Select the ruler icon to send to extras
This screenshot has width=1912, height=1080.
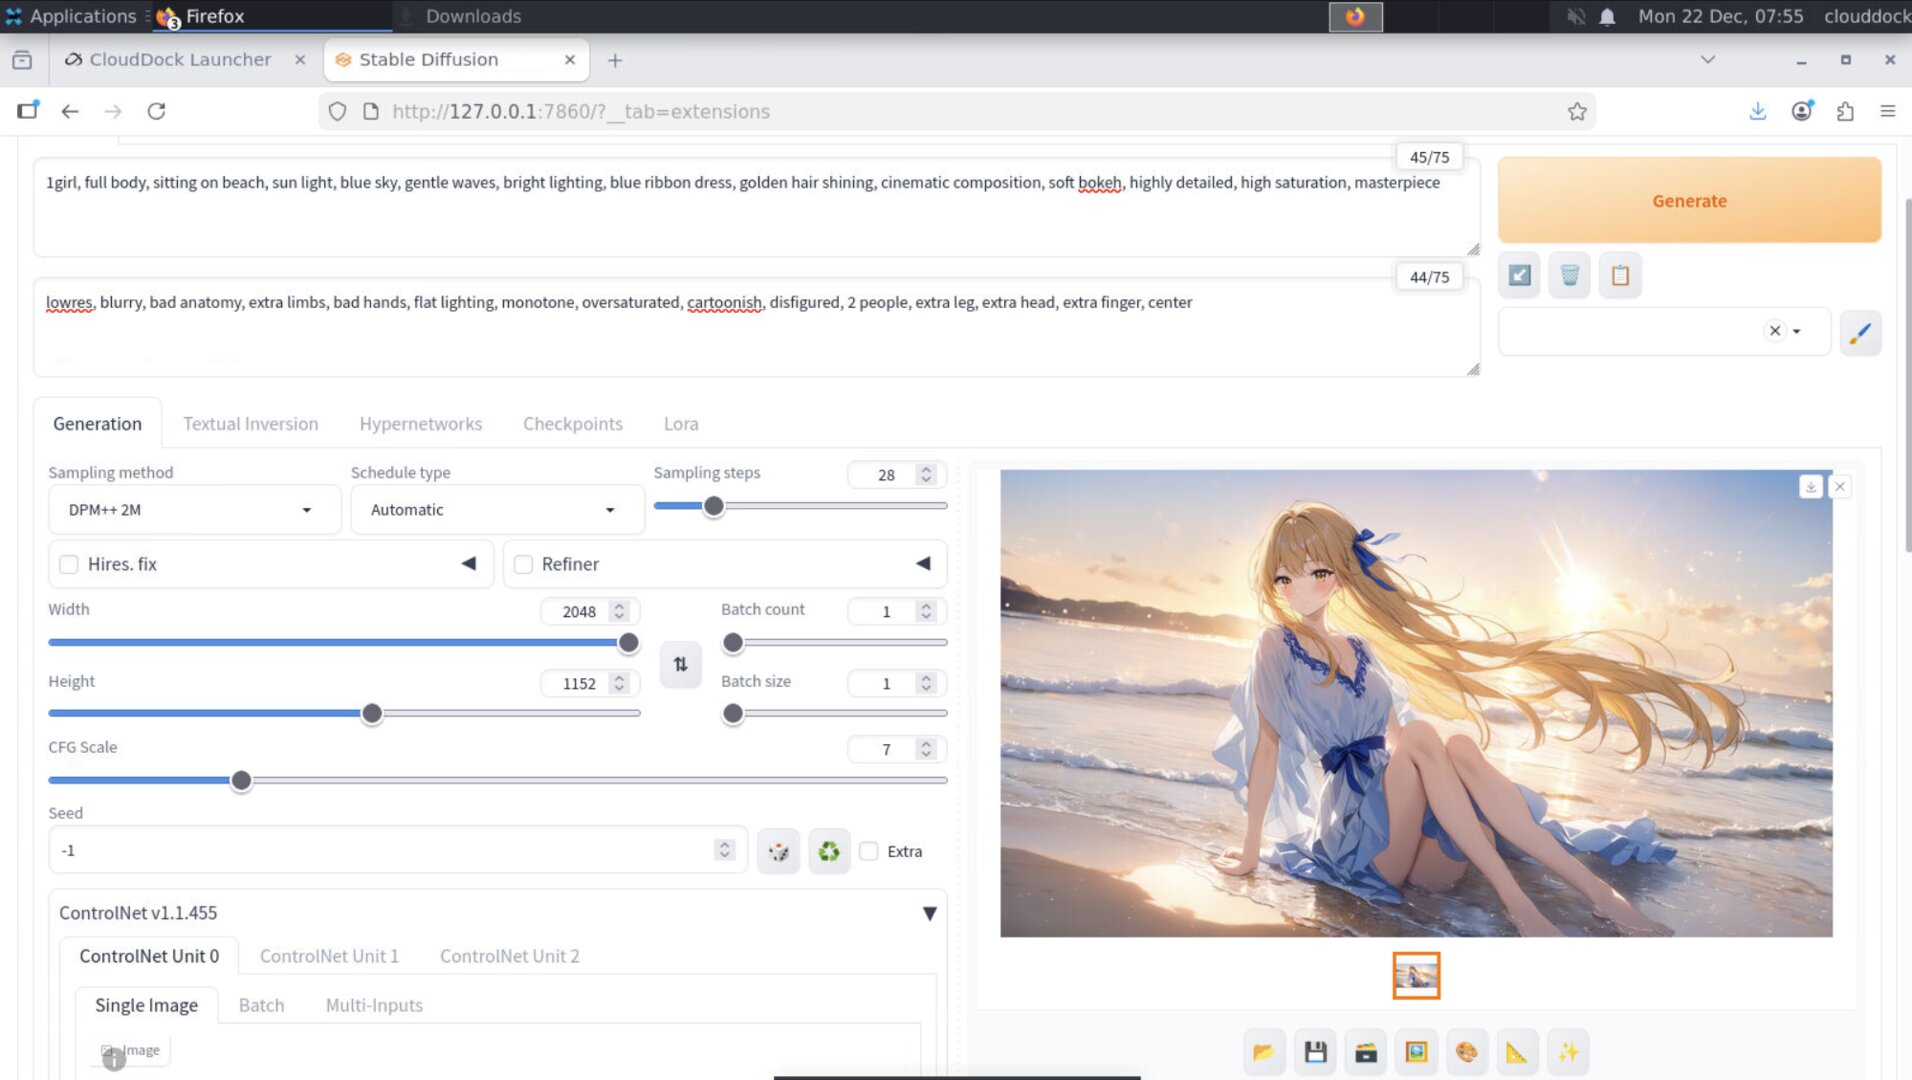1516,1051
